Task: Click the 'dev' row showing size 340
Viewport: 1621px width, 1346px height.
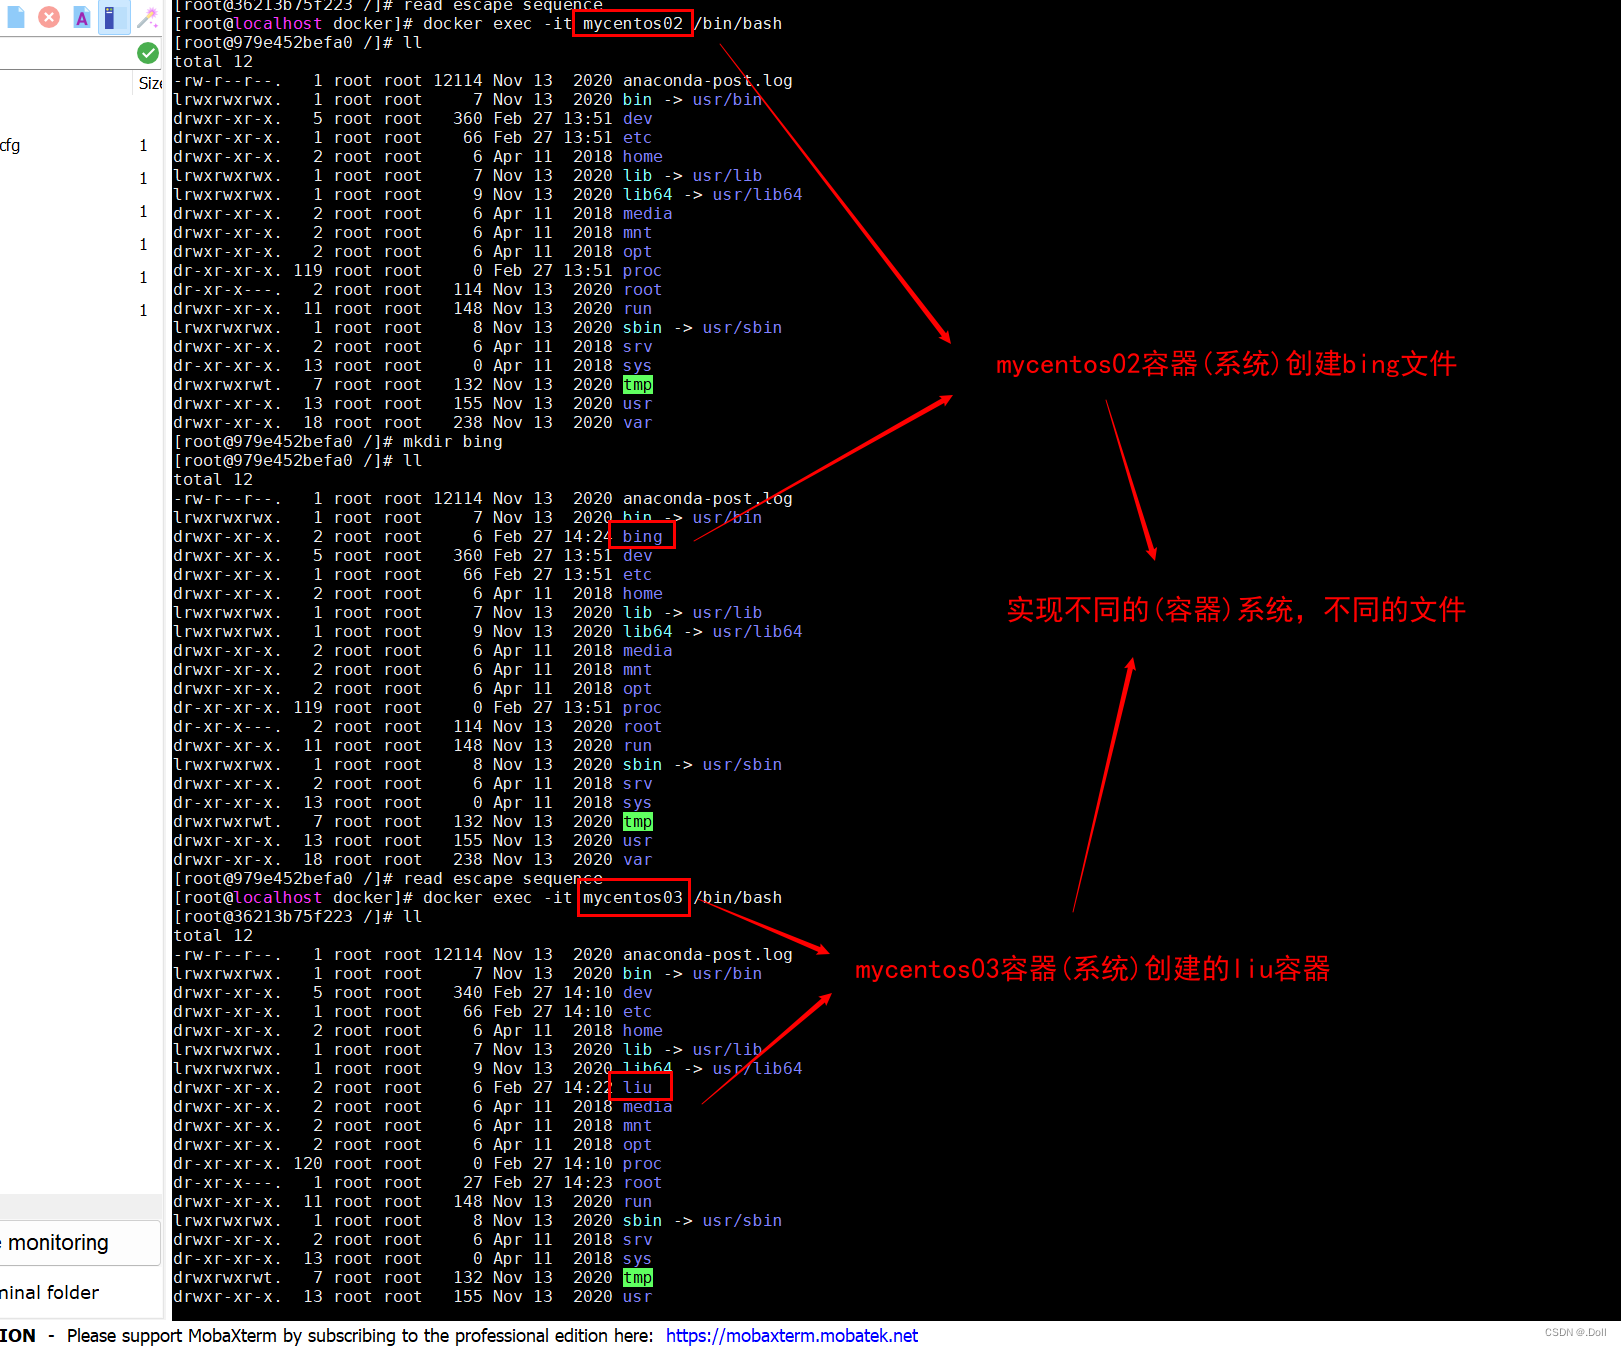Action: 413,993
